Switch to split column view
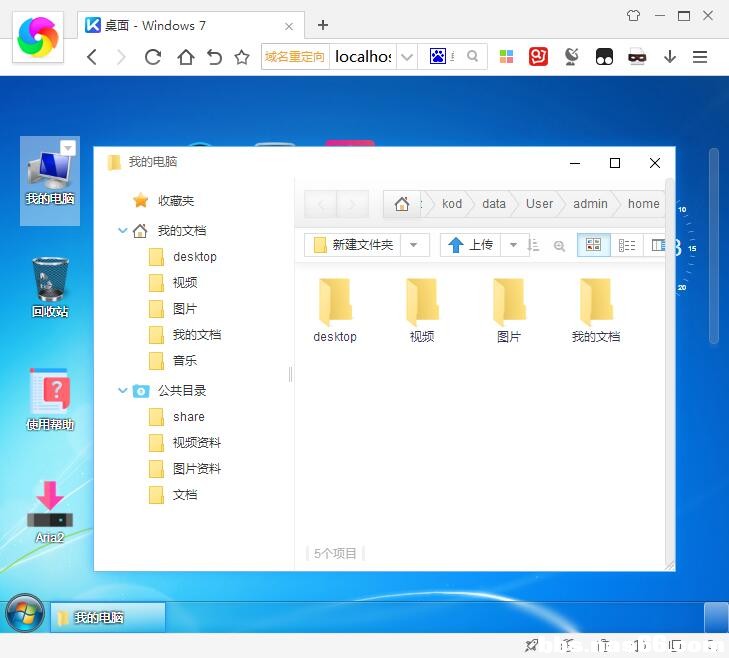Screen dimensions: 729x658 click(x=657, y=245)
